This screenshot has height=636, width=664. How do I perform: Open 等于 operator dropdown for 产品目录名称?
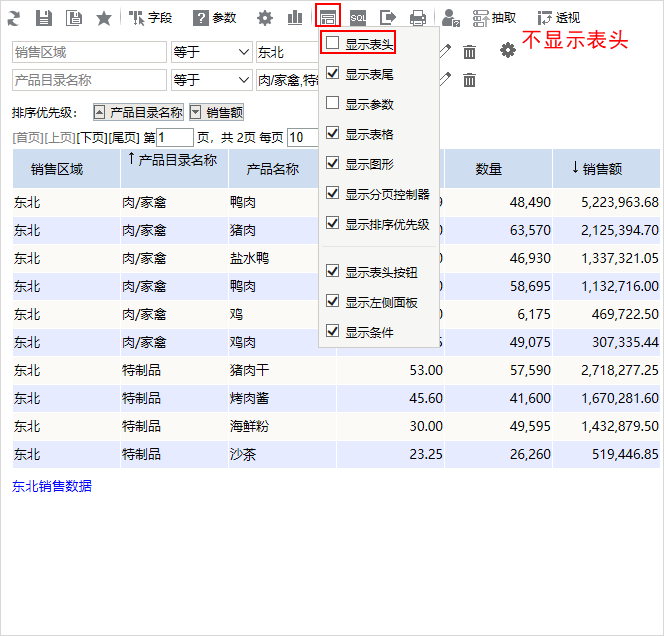pos(212,80)
